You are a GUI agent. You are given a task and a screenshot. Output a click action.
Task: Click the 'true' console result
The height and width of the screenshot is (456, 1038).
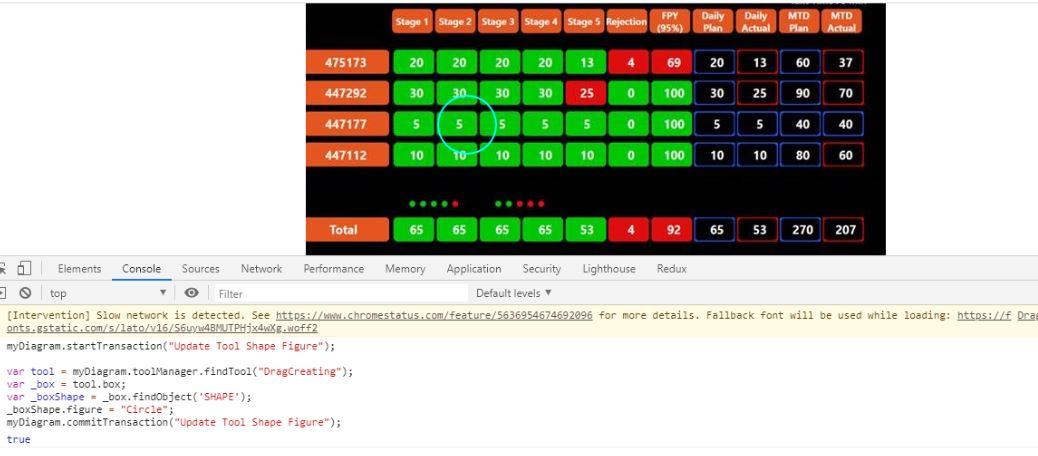tap(19, 439)
